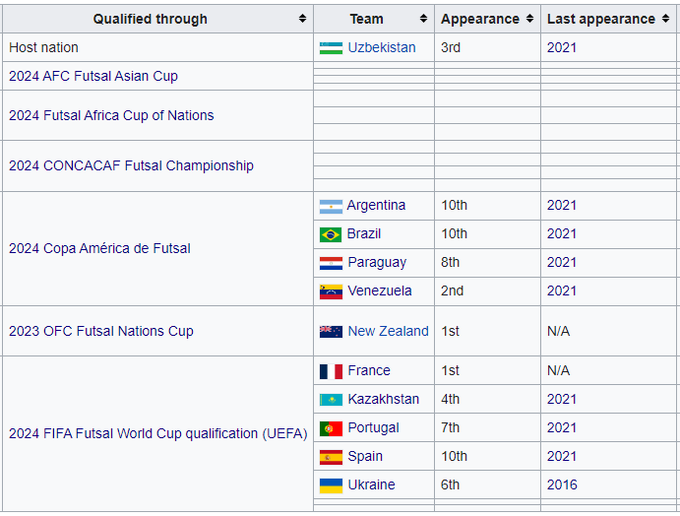Sort table by Team column arrows
Screen dimensions: 680x516
(423, 19)
